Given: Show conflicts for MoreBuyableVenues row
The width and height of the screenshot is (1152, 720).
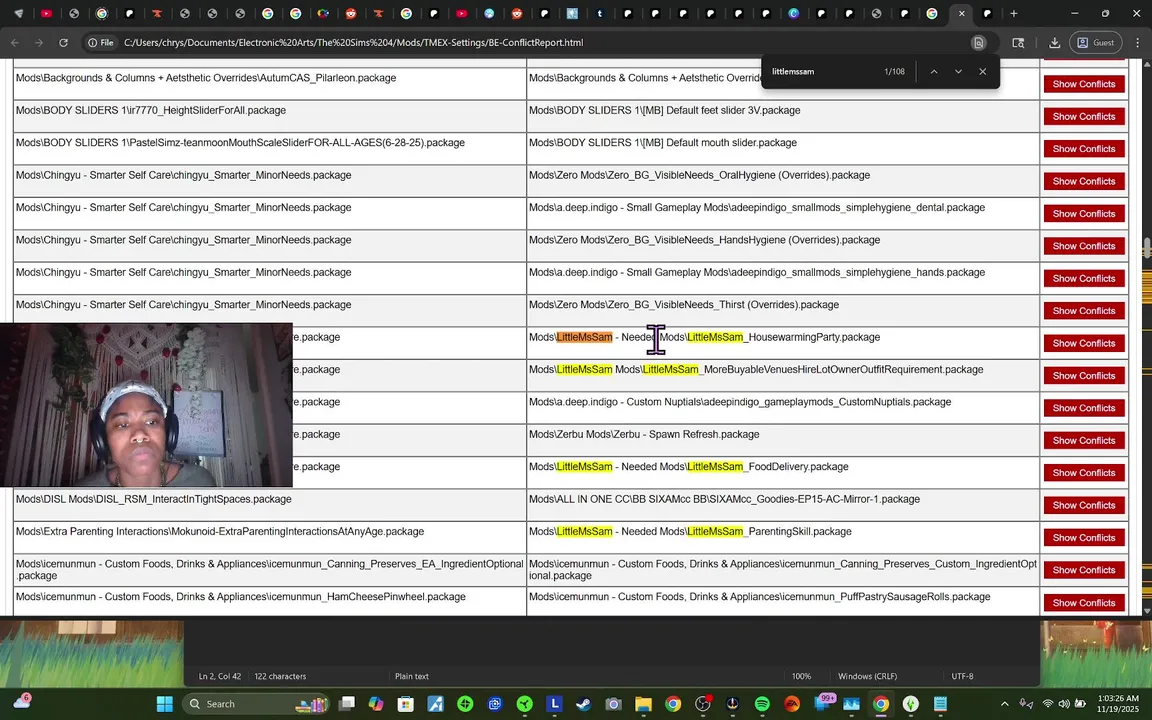Looking at the screenshot, I should pos(1084,375).
